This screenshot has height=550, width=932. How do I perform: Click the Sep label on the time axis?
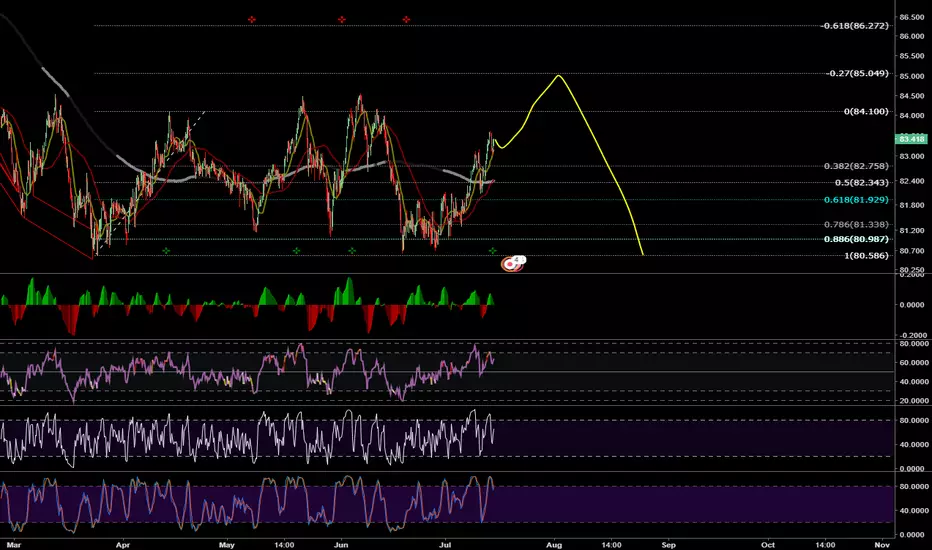click(669, 545)
